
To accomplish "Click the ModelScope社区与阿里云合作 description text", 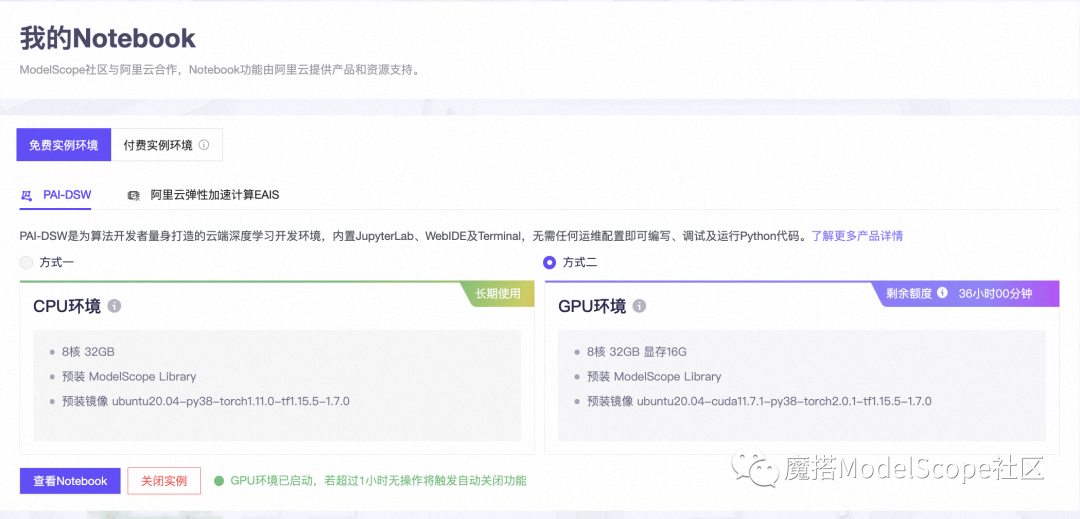I will point(220,70).
